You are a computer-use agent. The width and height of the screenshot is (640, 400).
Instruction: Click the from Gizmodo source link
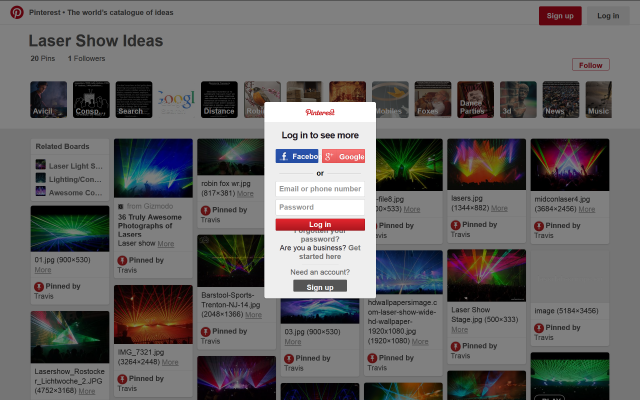146,206
